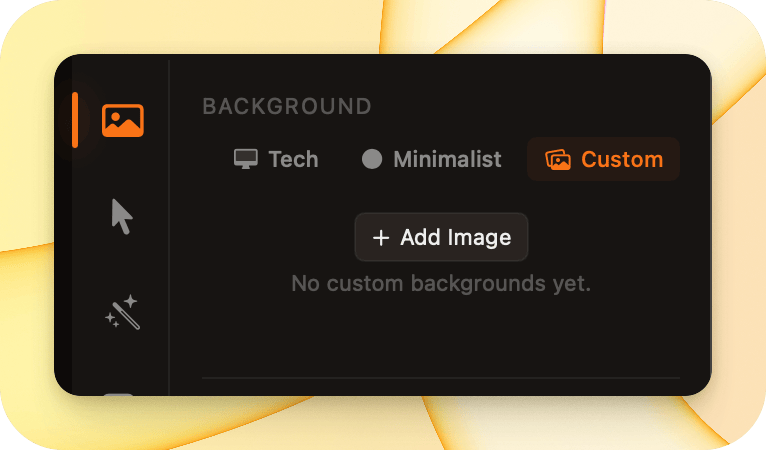Click the Add Image button
The width and height of the screenshot is (766, 450).
click(x=441, y=237)
